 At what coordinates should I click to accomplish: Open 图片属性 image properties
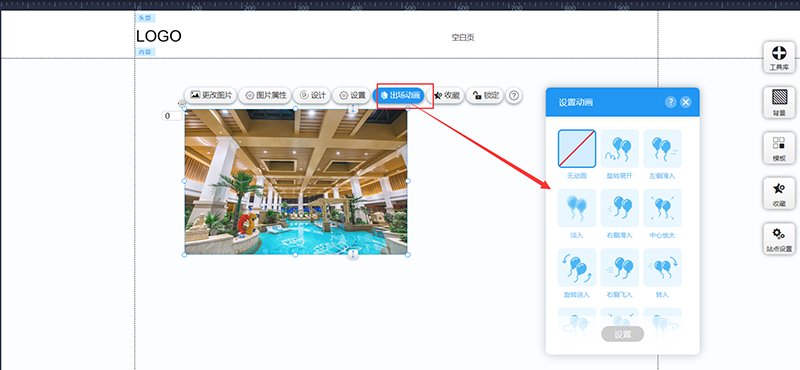[265, 95]
